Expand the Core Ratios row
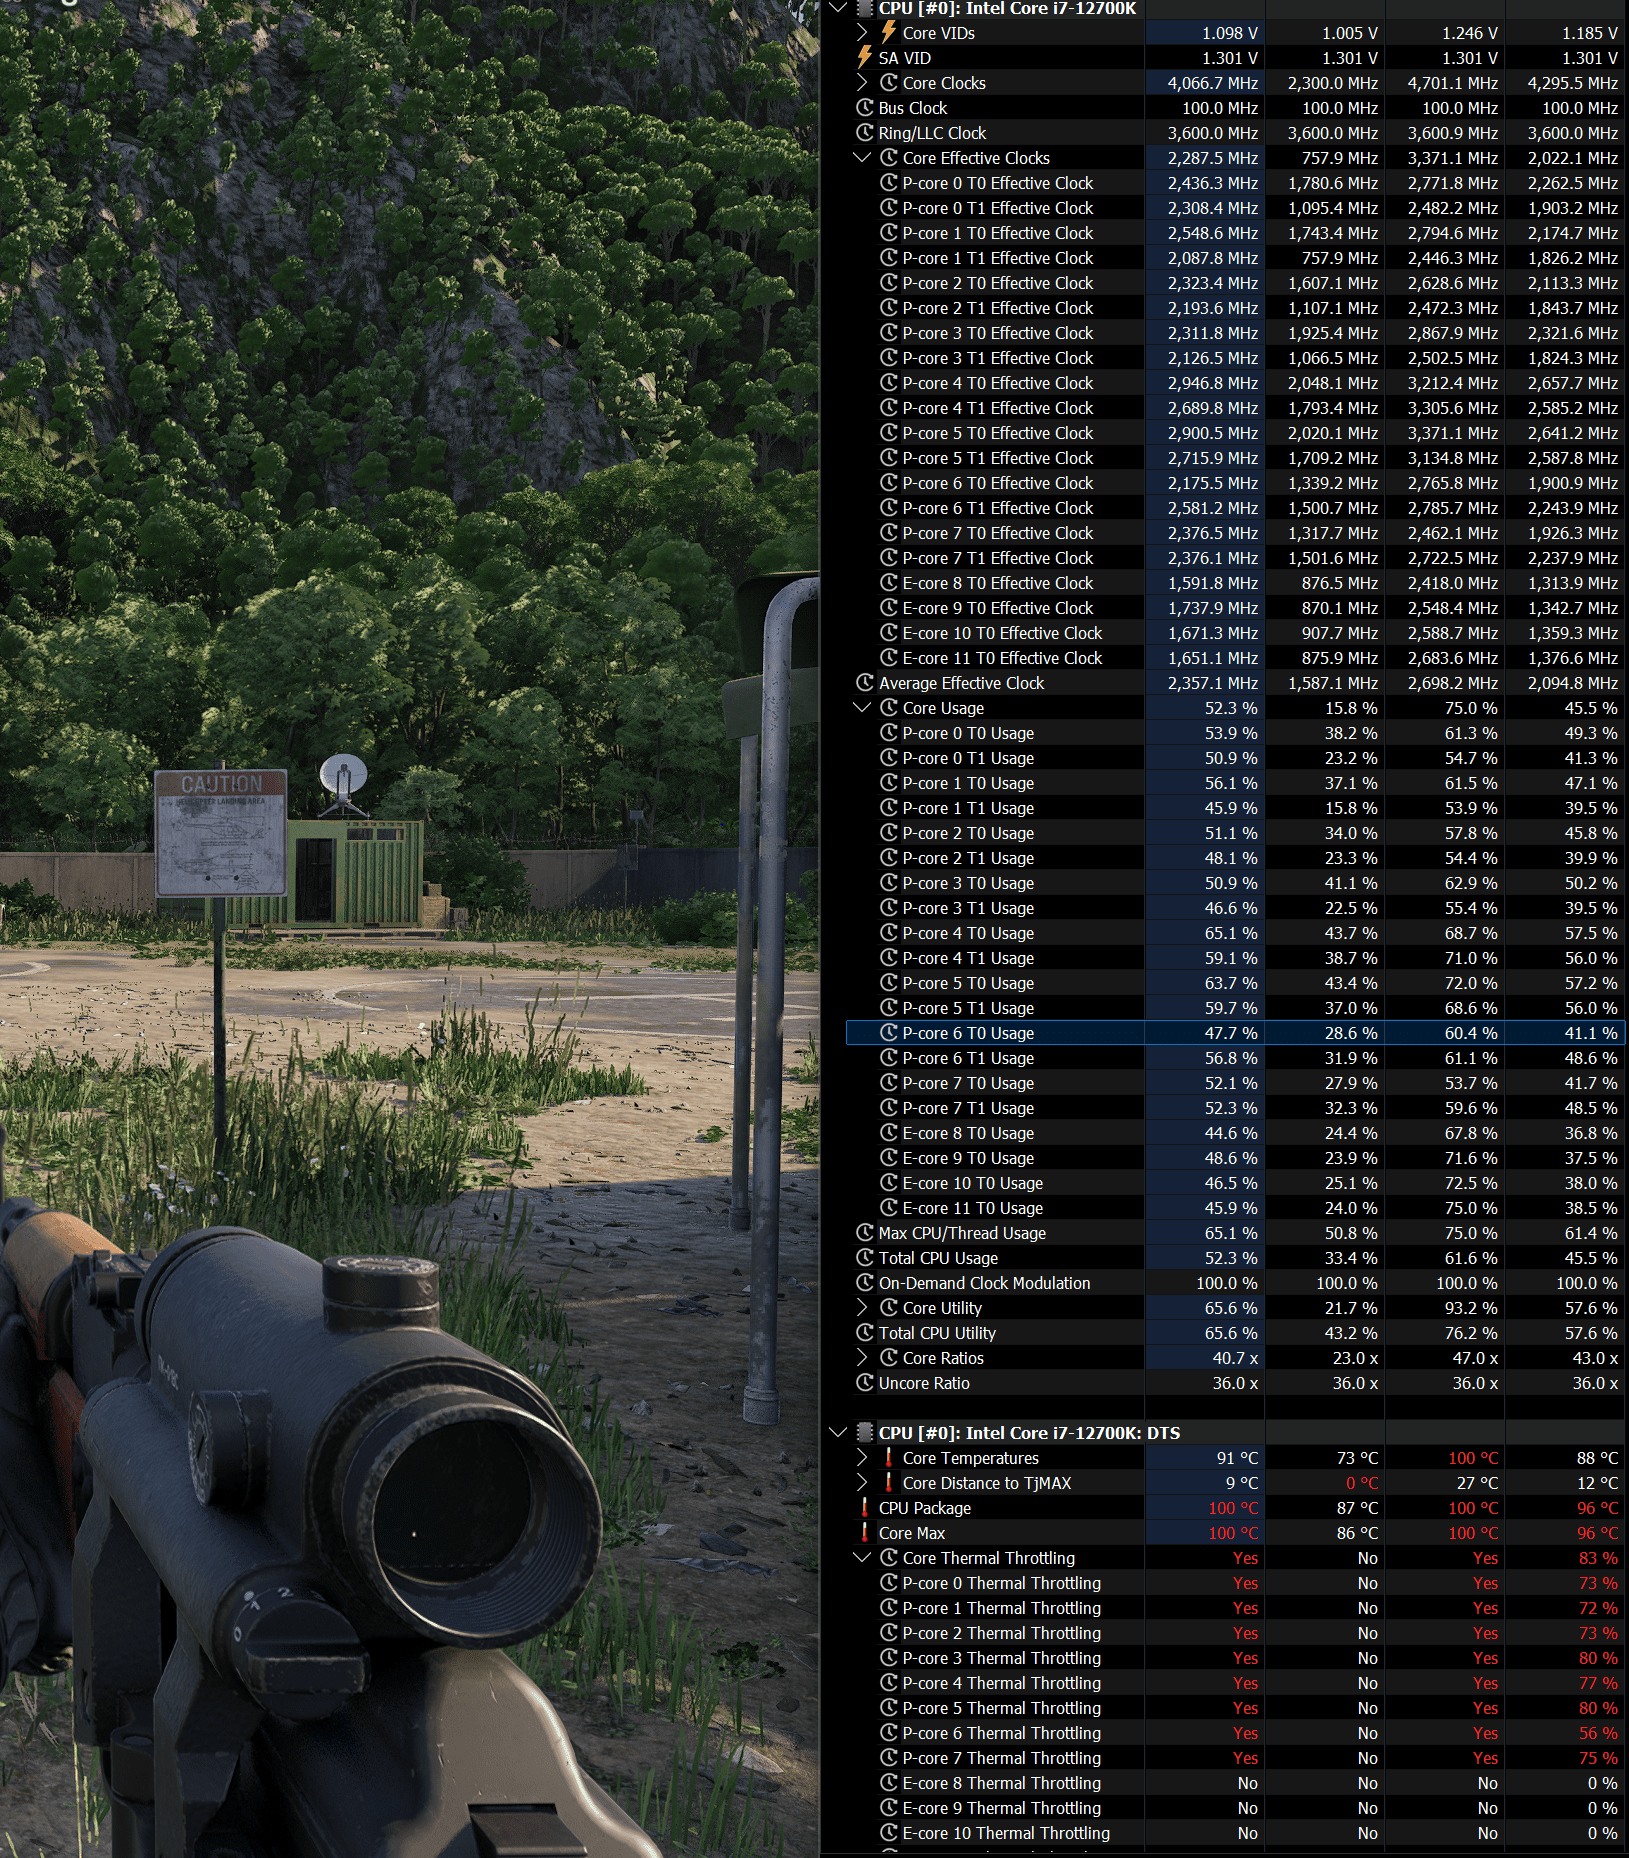 [863, 1358]
